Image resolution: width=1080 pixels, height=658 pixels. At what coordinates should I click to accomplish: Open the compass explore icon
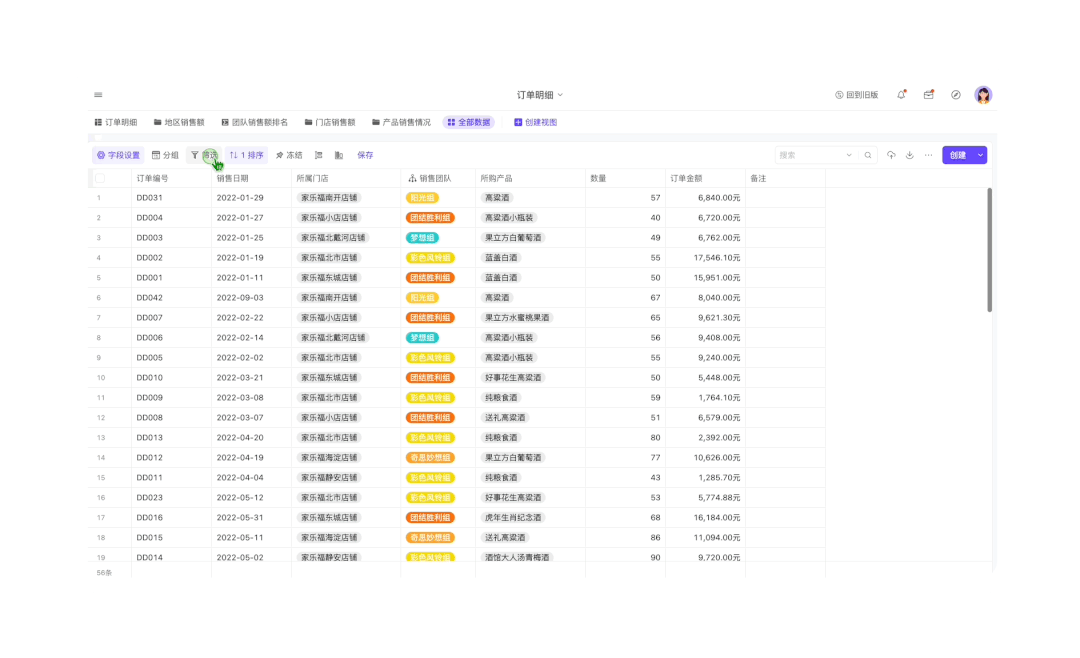[x=955, y=95]
